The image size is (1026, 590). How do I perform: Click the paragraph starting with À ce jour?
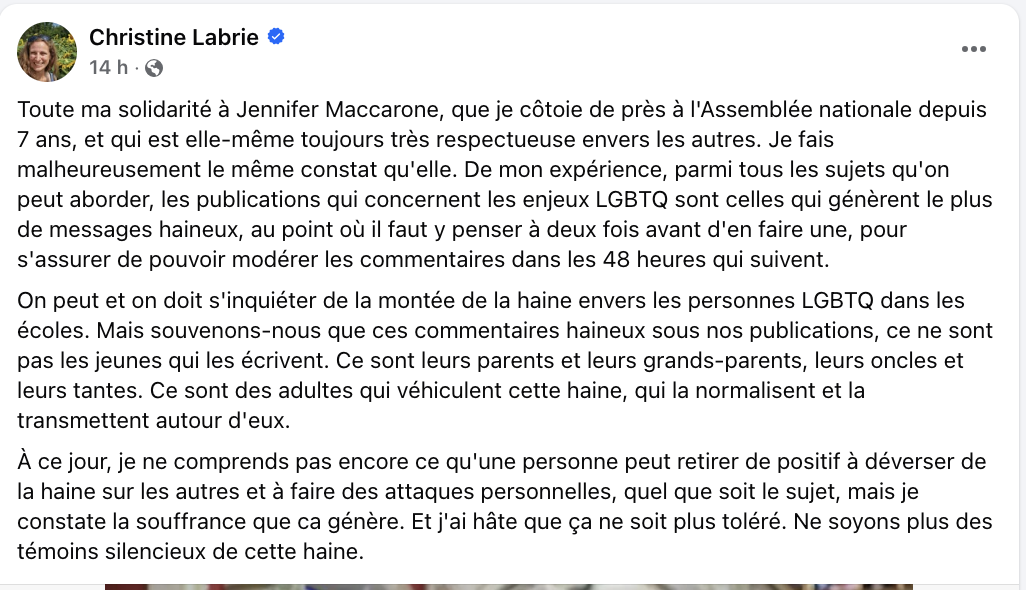[505, 506]
